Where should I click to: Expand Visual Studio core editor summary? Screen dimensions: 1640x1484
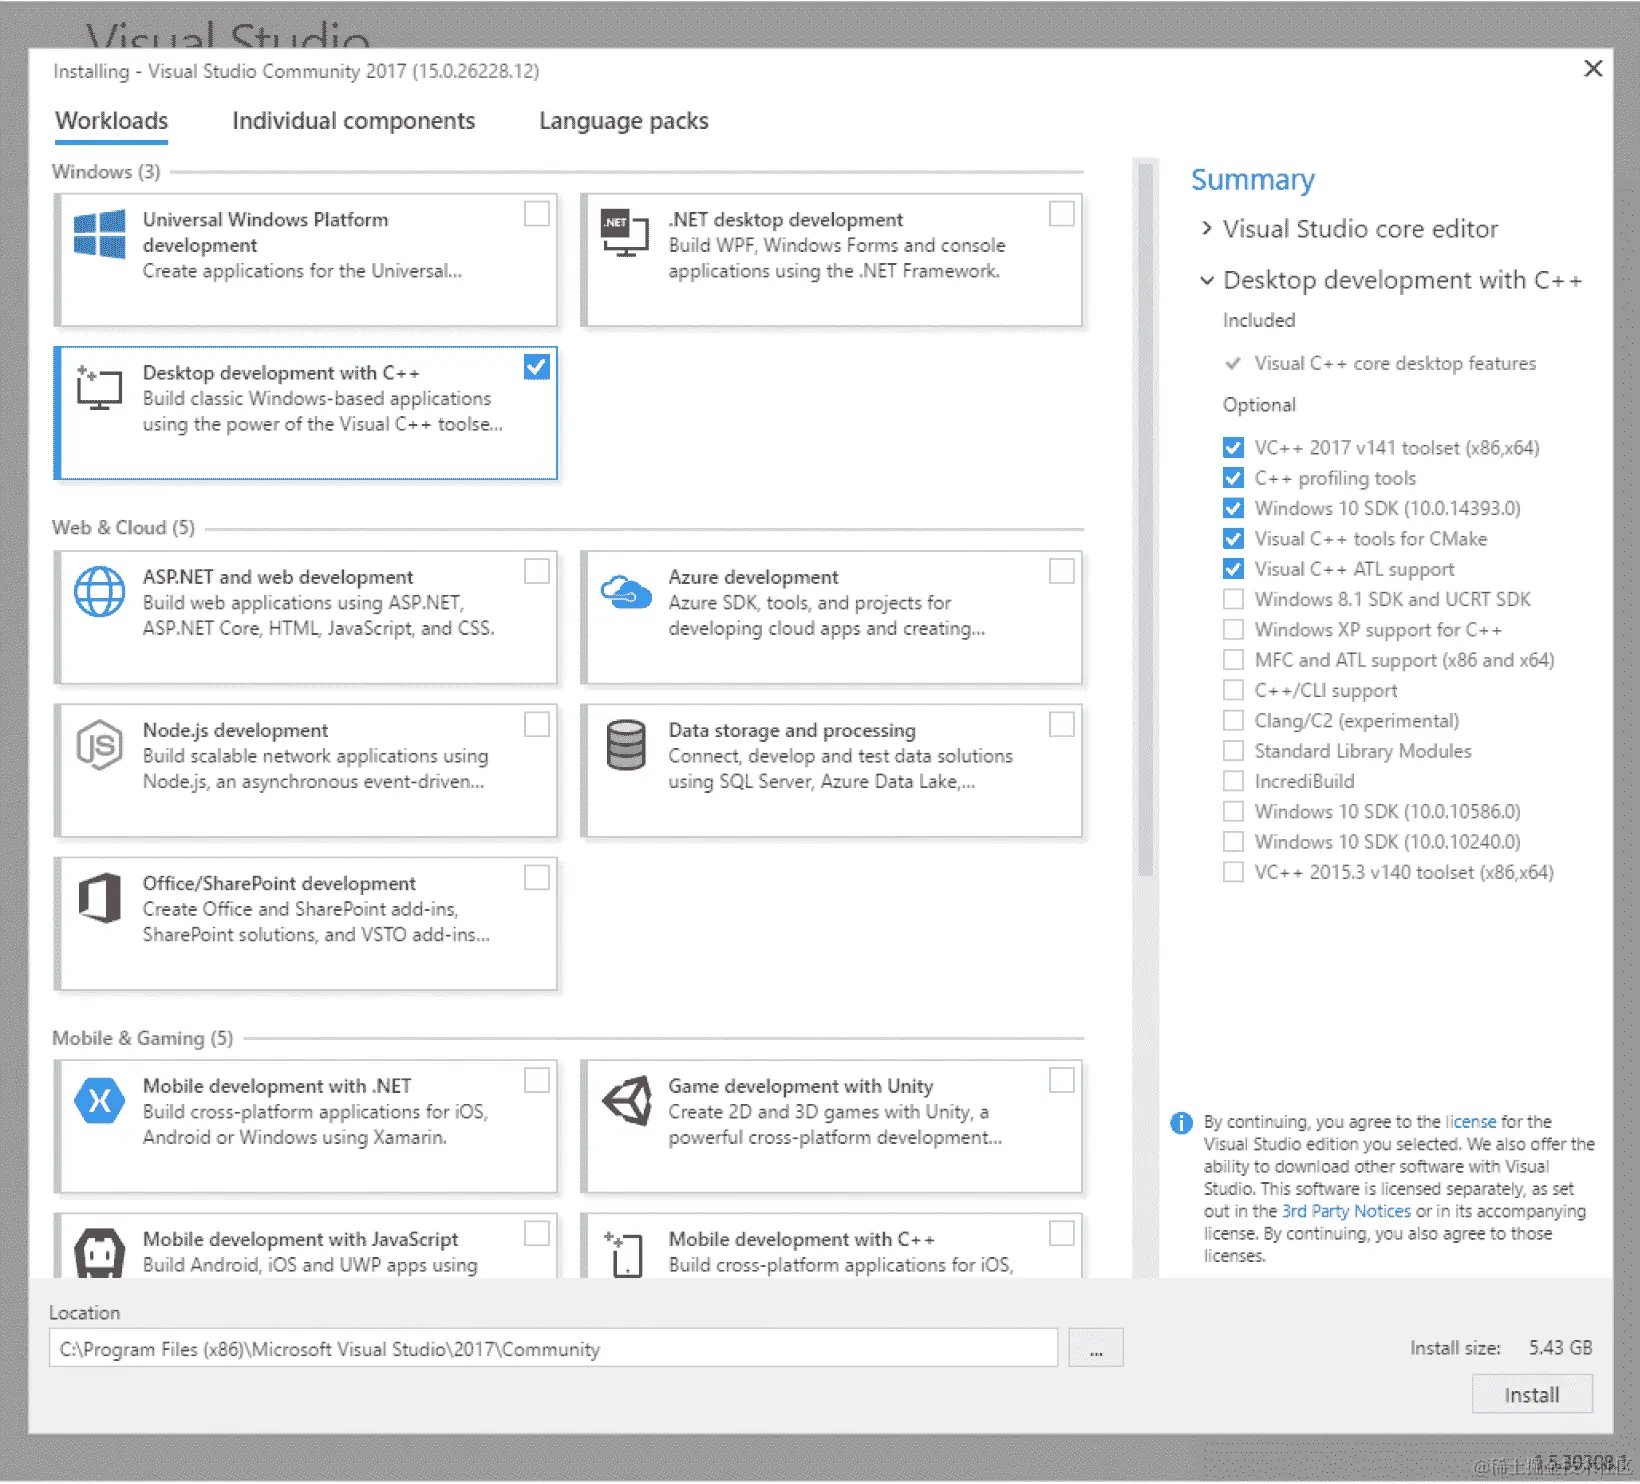1207,229
